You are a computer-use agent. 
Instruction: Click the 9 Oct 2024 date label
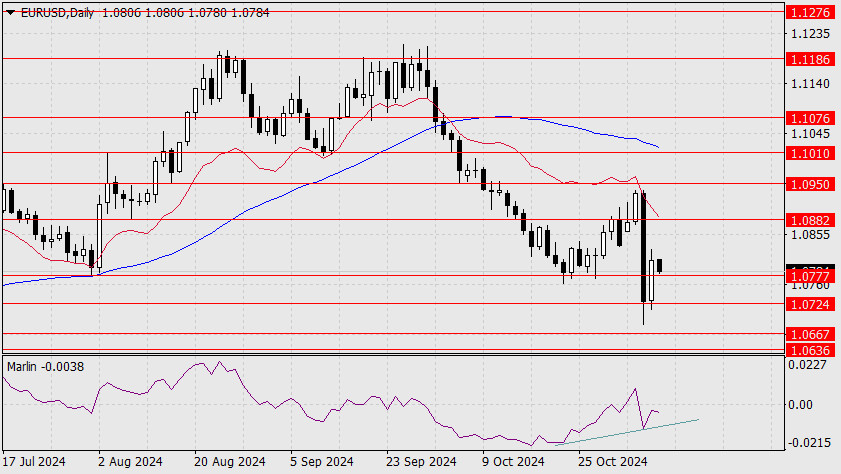pyautogui.click(x=513, y=462)
